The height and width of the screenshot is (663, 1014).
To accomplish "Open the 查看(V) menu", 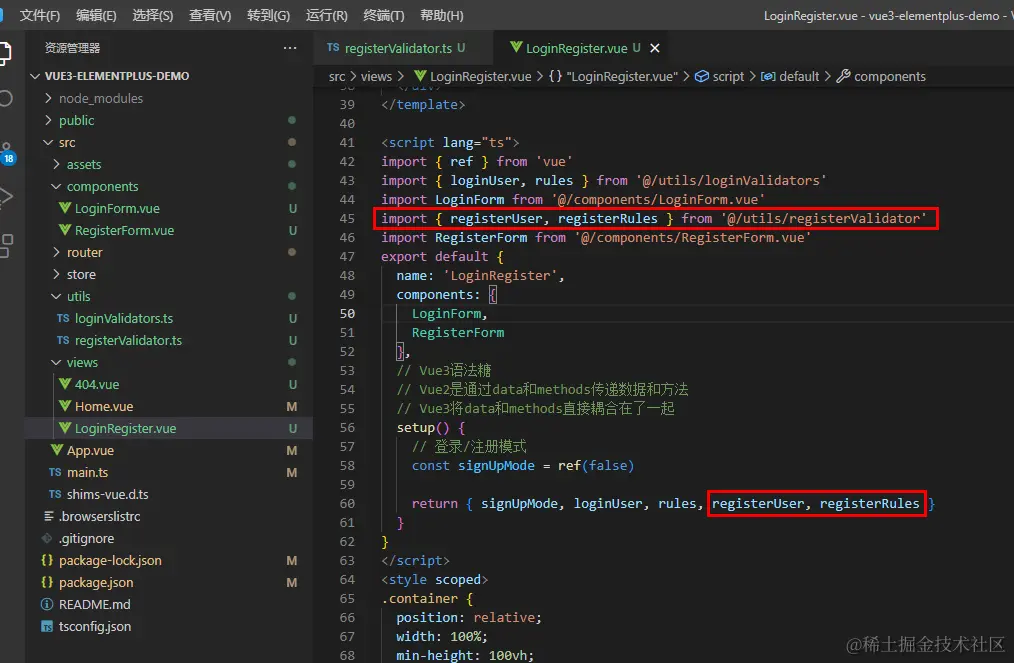I will coord(210,16).
